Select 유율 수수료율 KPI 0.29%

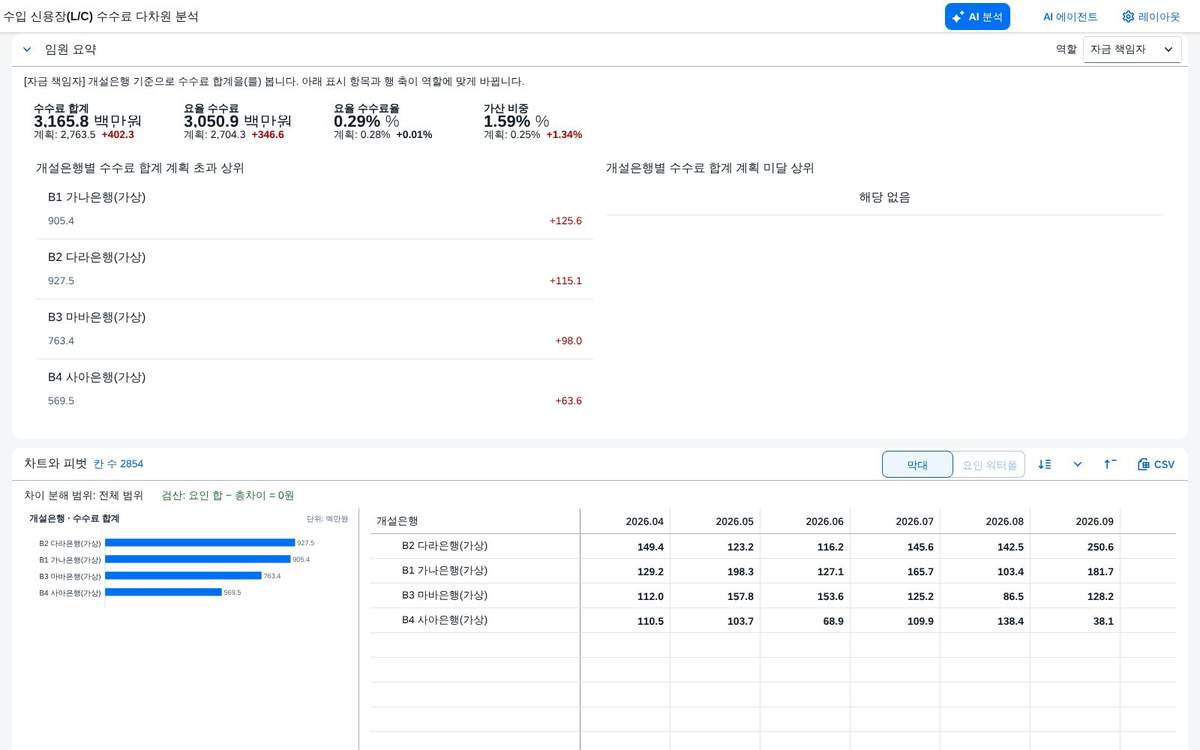pyautogui.click(x=357, y=121)
